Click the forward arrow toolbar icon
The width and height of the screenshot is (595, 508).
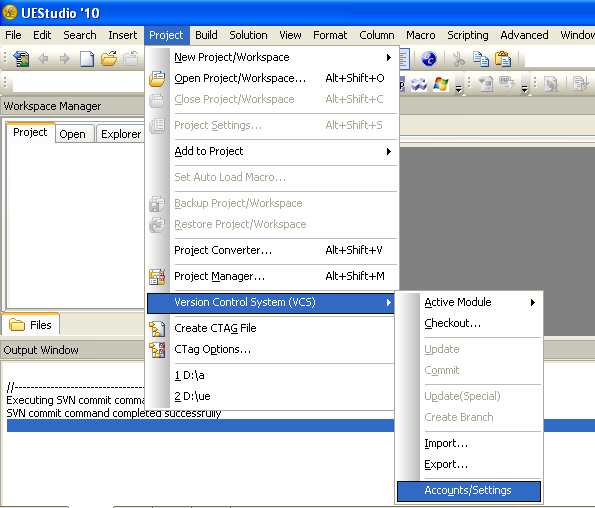(x=65, y=59)
